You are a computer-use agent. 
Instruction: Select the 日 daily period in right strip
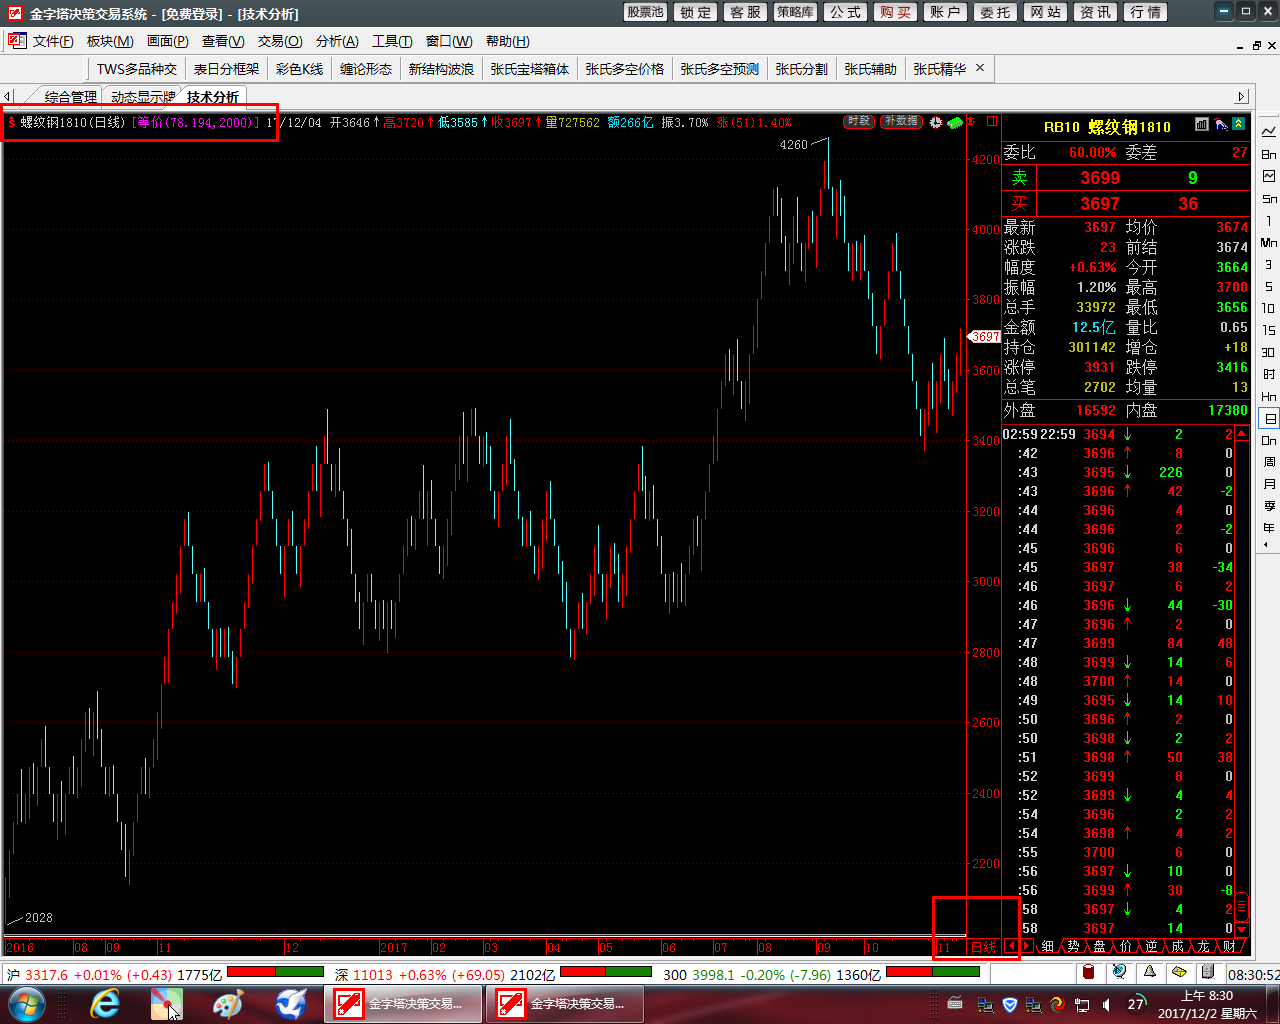click(1269, 418)
